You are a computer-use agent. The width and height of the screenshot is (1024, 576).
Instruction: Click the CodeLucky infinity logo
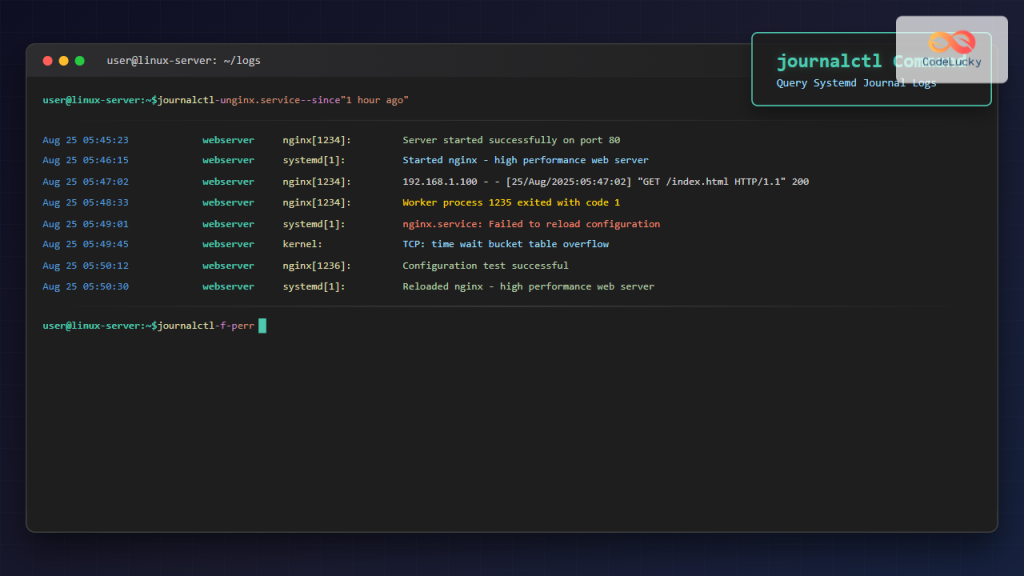(952, 42)
